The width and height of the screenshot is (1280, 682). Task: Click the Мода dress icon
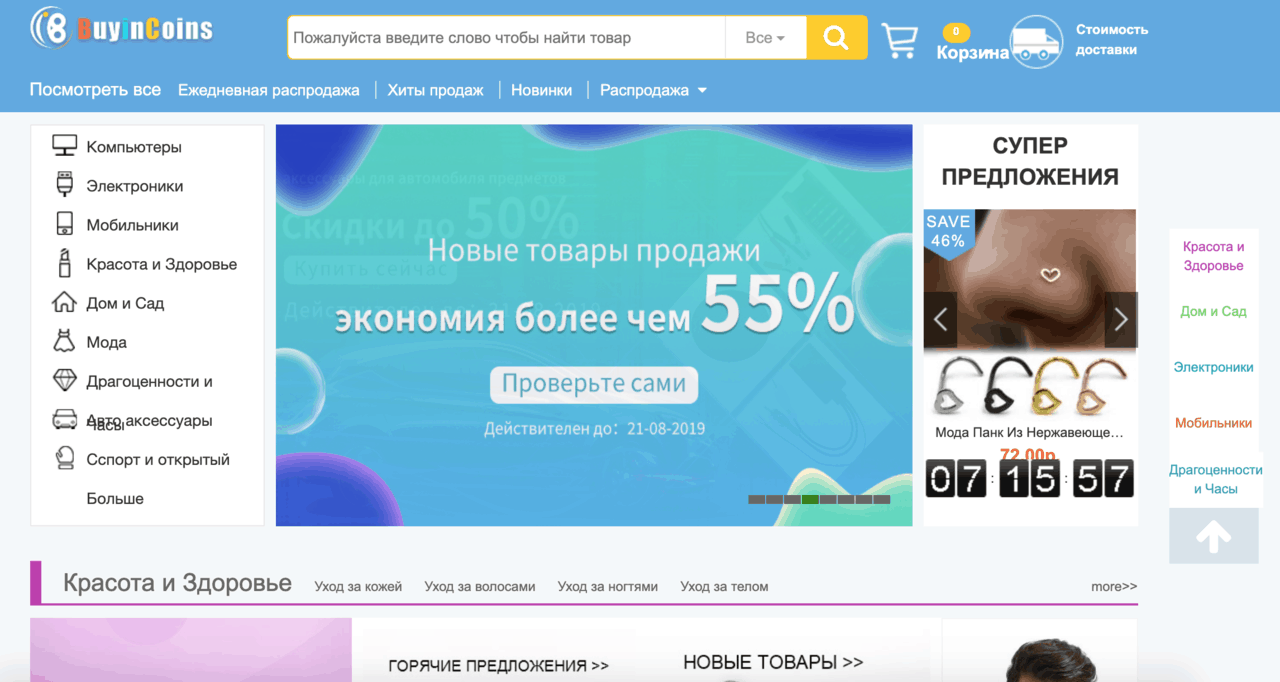click(x=64, y=341)
